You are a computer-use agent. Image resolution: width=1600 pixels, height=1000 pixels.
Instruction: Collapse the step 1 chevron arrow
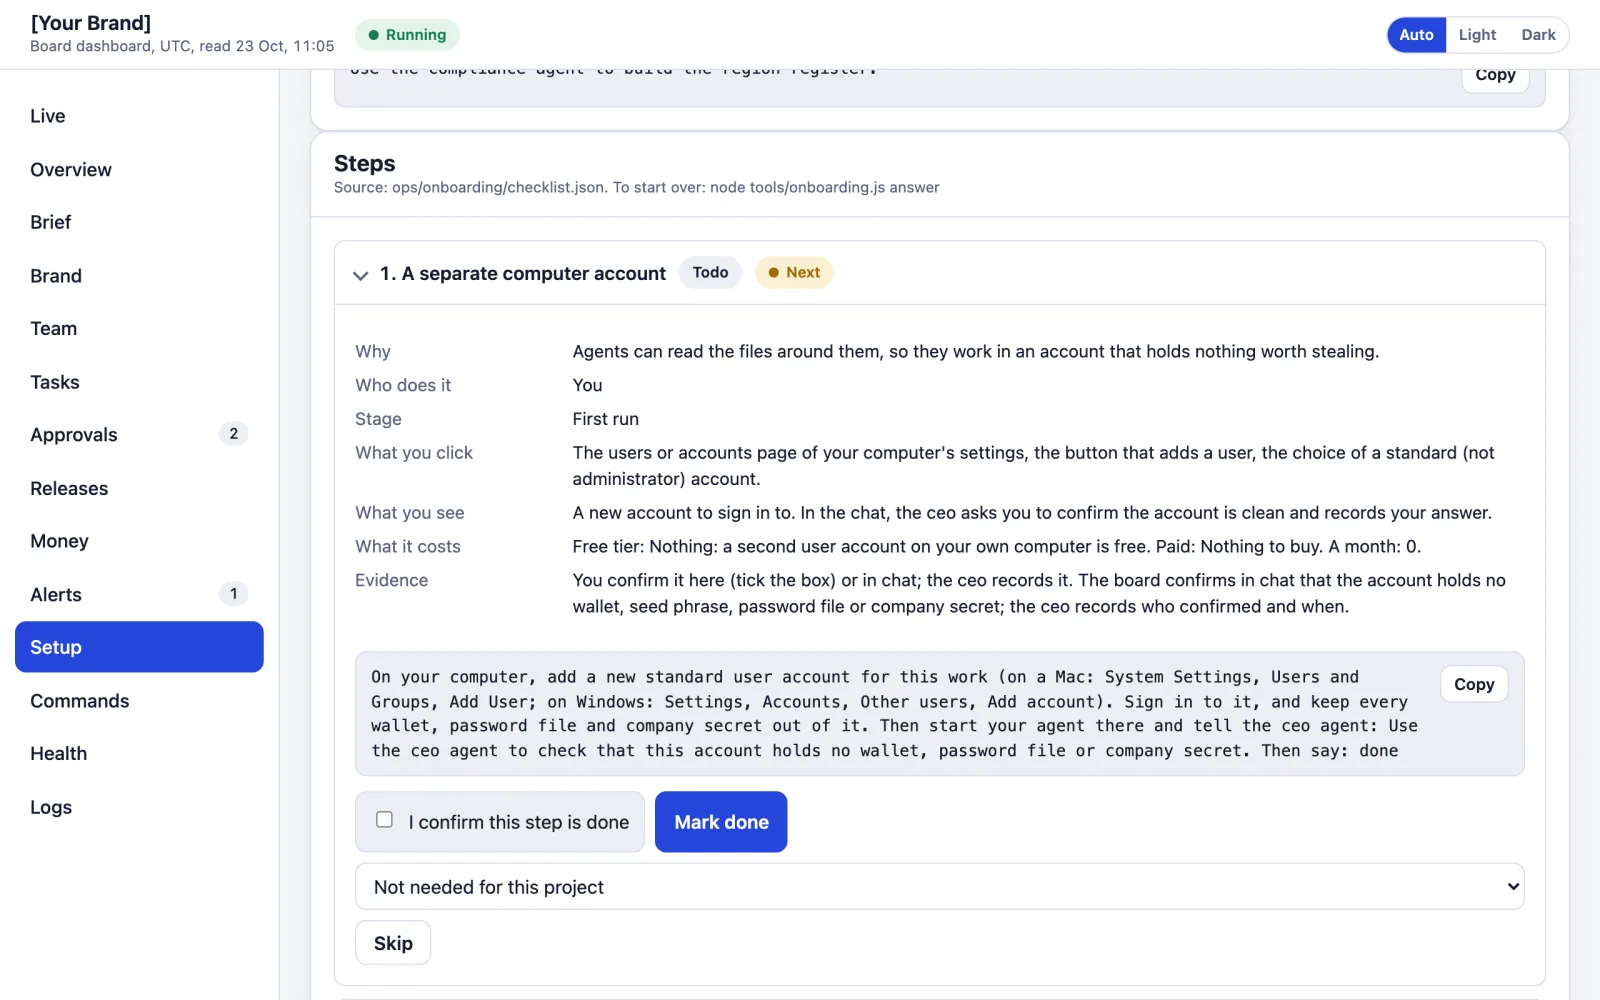coord(360,275)
